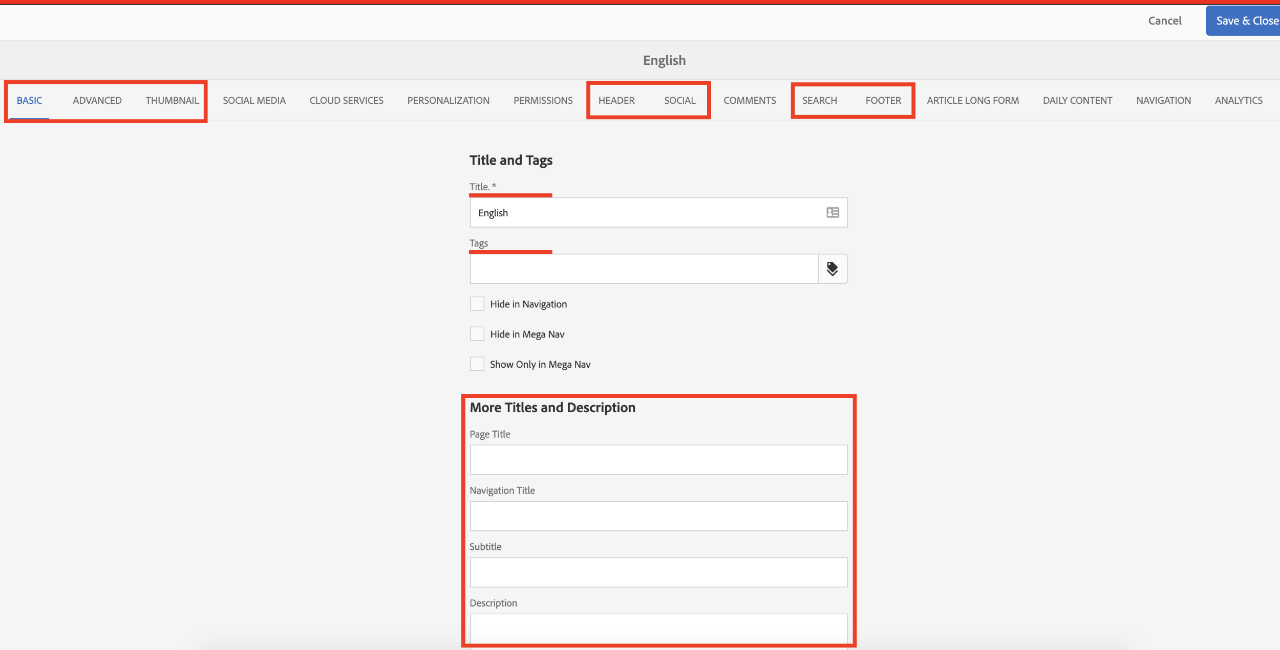
Task: Click the 'Title and Tags' section heading
Action: (511, 160)
